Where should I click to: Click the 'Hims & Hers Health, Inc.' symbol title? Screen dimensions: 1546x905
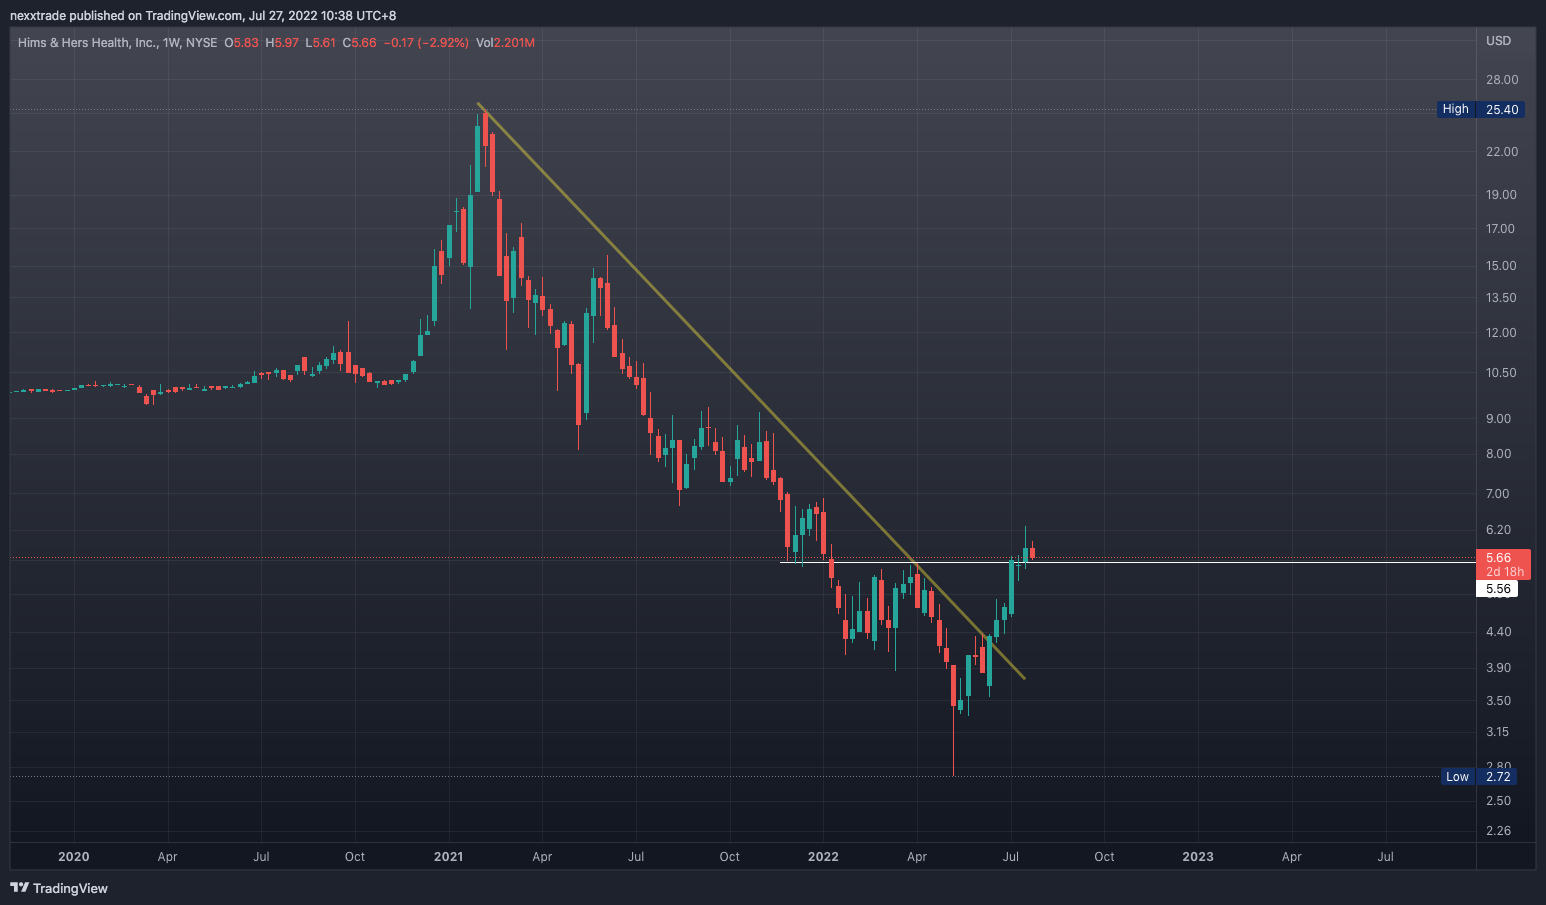[88, 43]
